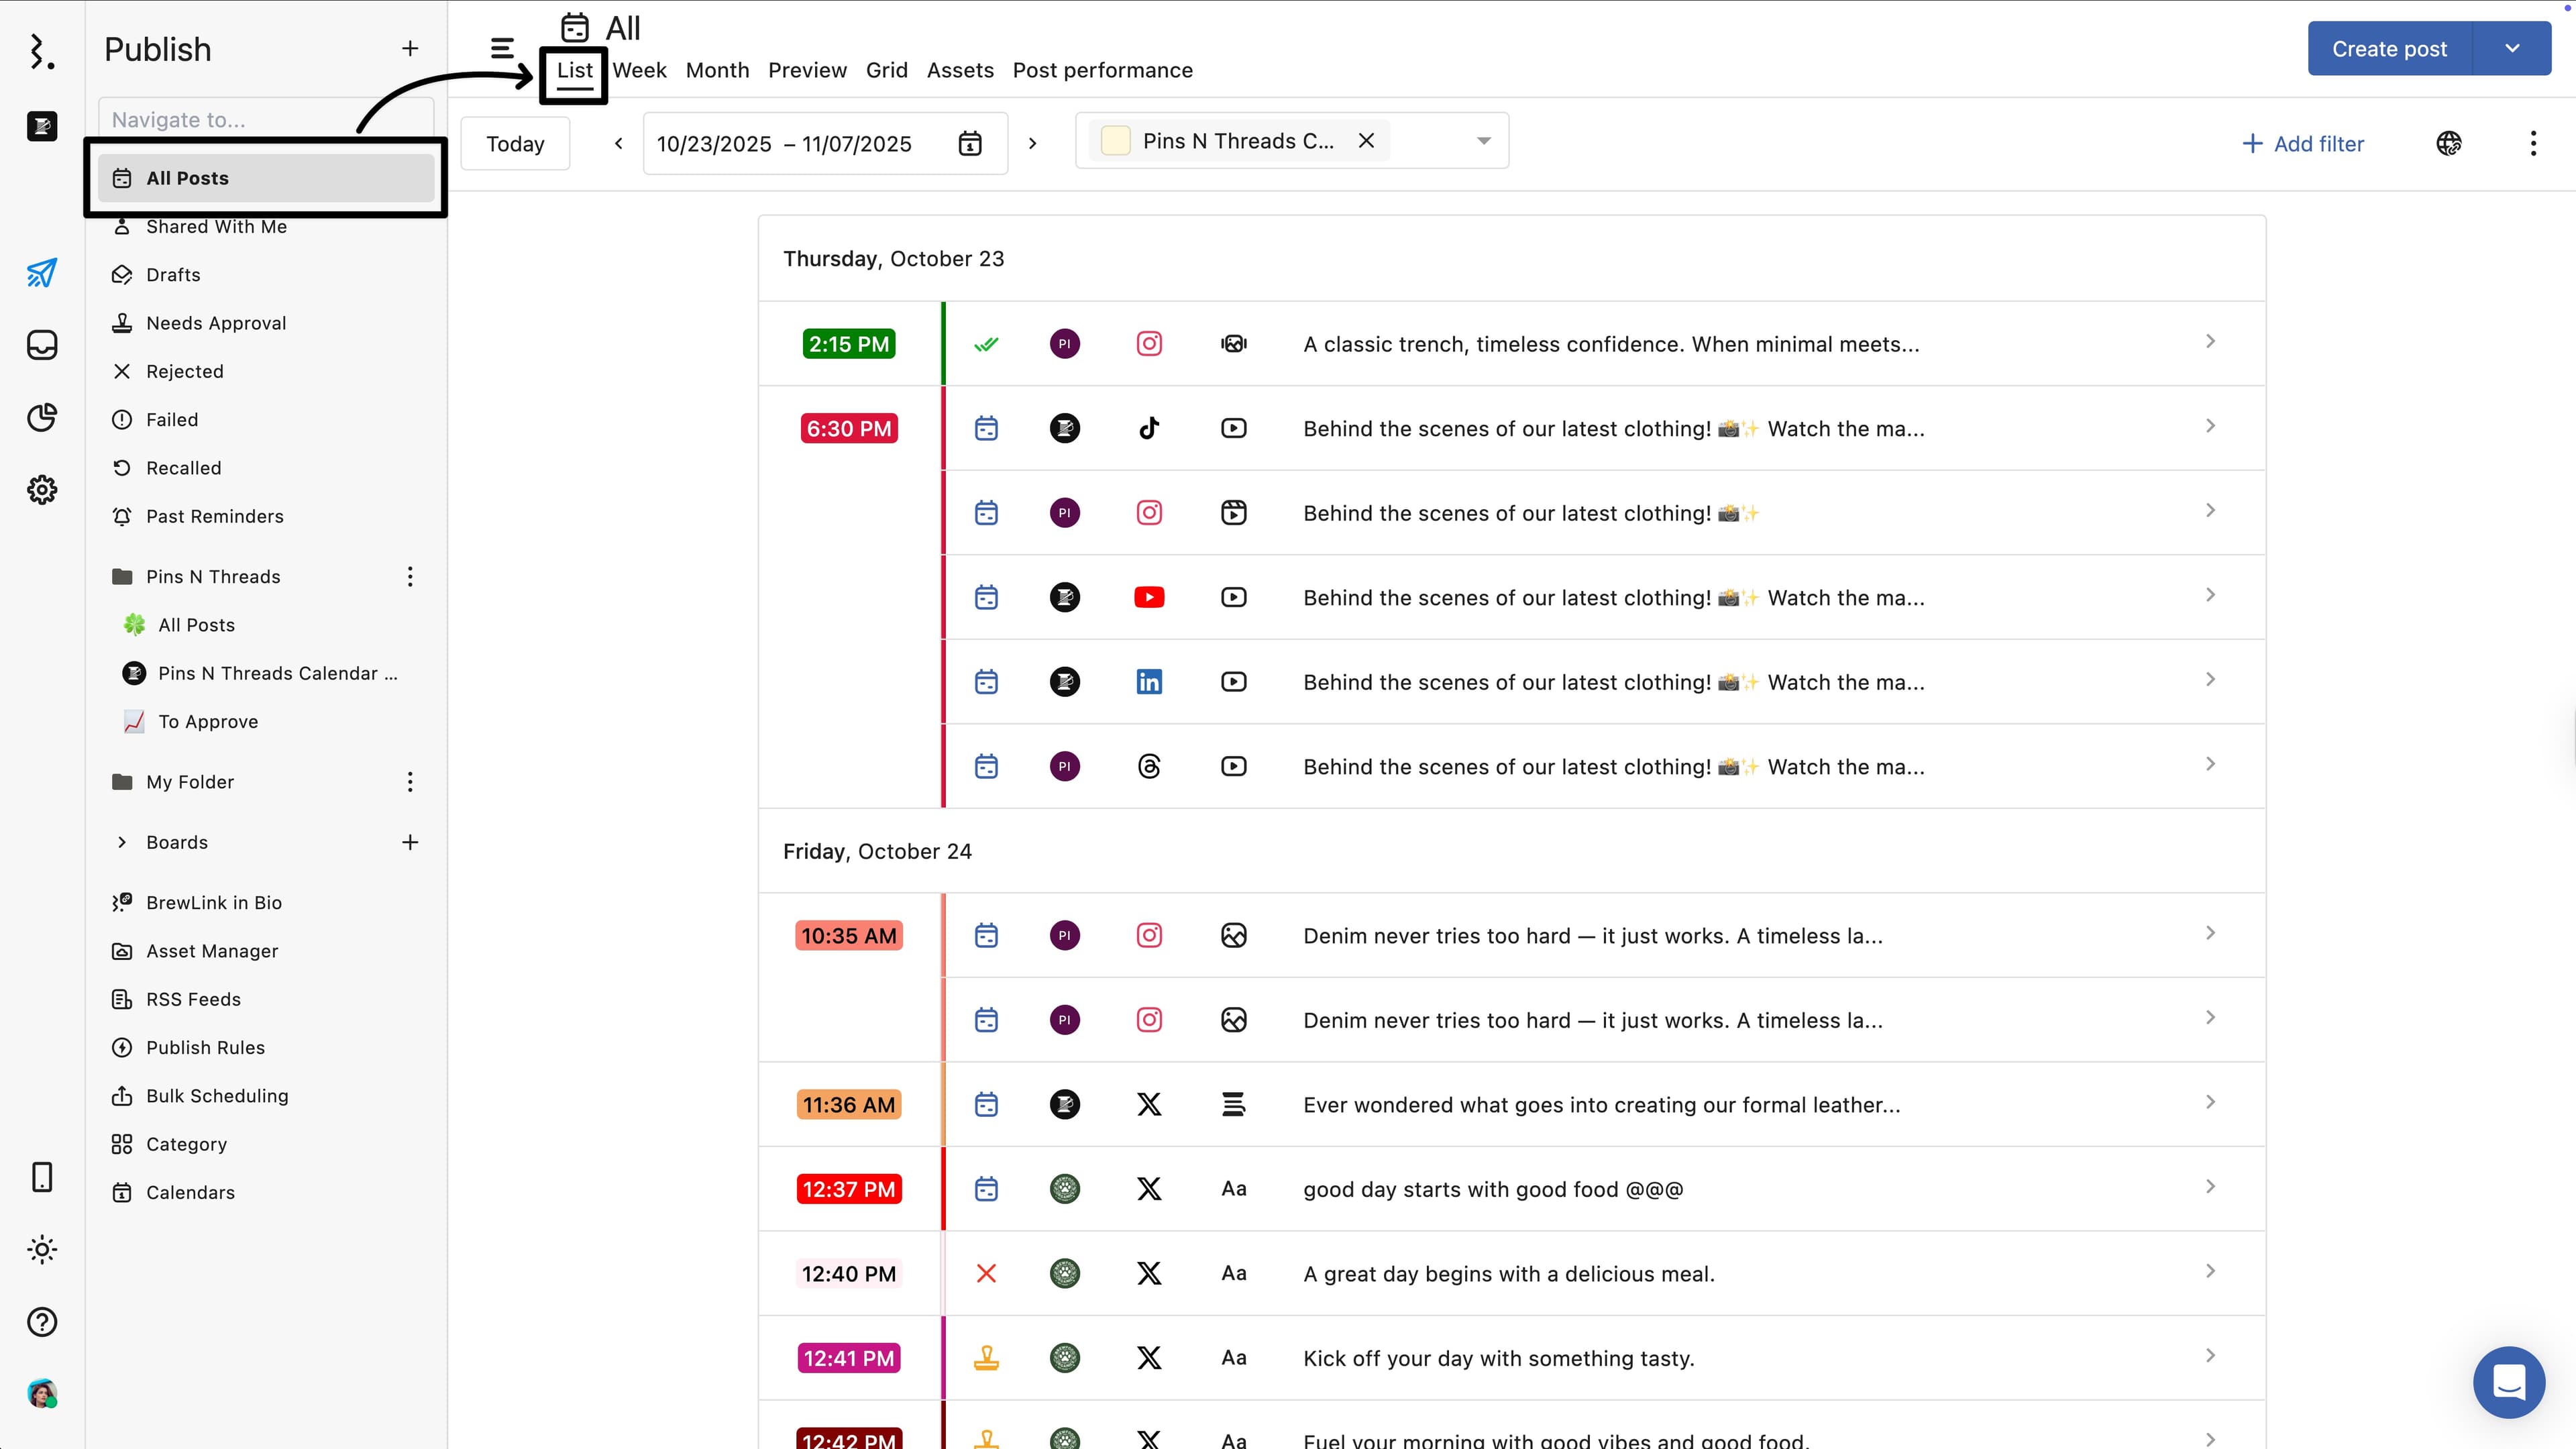Collapse sidebar with the hamburger toggle
2576x1449 pixels.
point(502,48)
